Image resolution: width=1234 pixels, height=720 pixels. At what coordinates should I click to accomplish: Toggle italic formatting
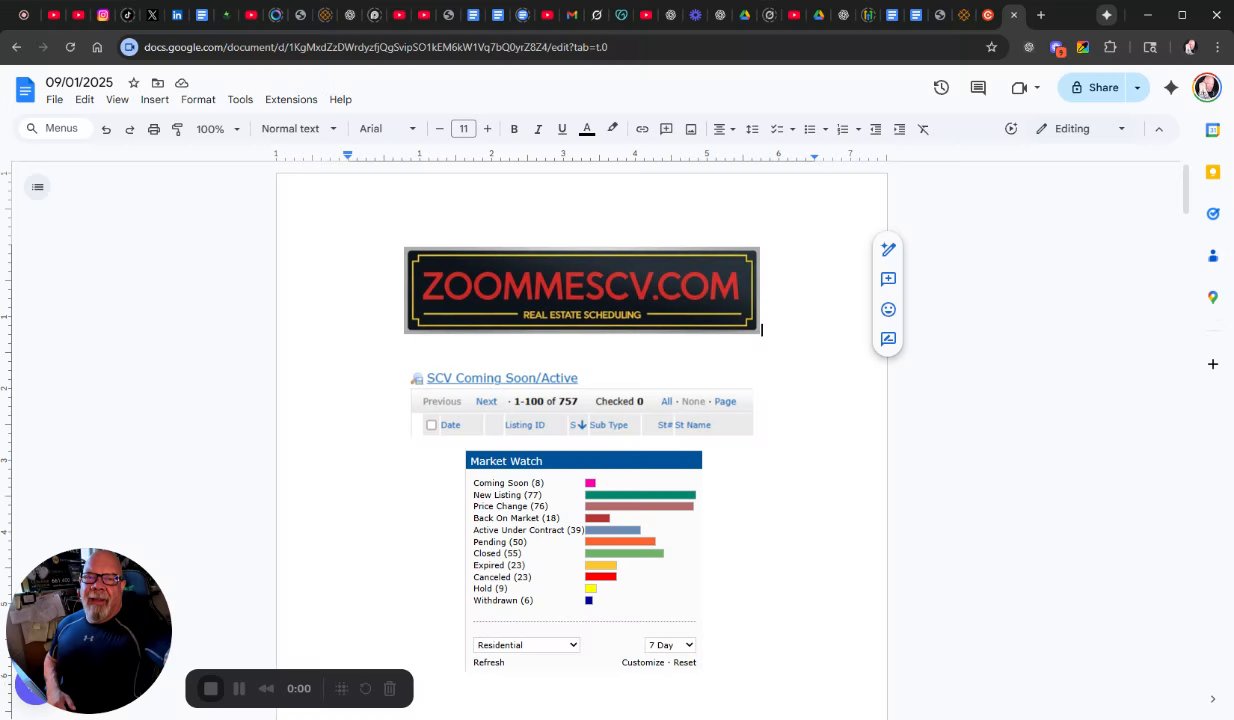[538, 129]
